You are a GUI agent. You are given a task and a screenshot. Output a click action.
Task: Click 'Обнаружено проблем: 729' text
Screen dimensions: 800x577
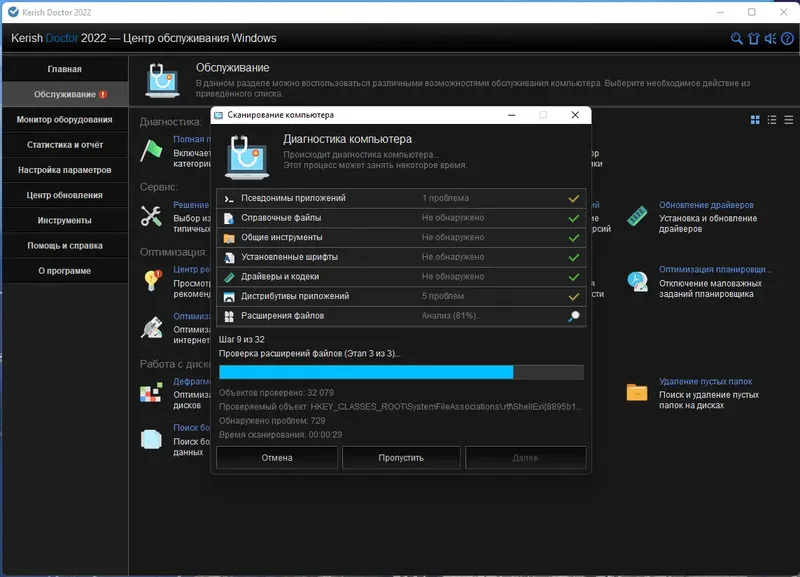click(272, 421)
